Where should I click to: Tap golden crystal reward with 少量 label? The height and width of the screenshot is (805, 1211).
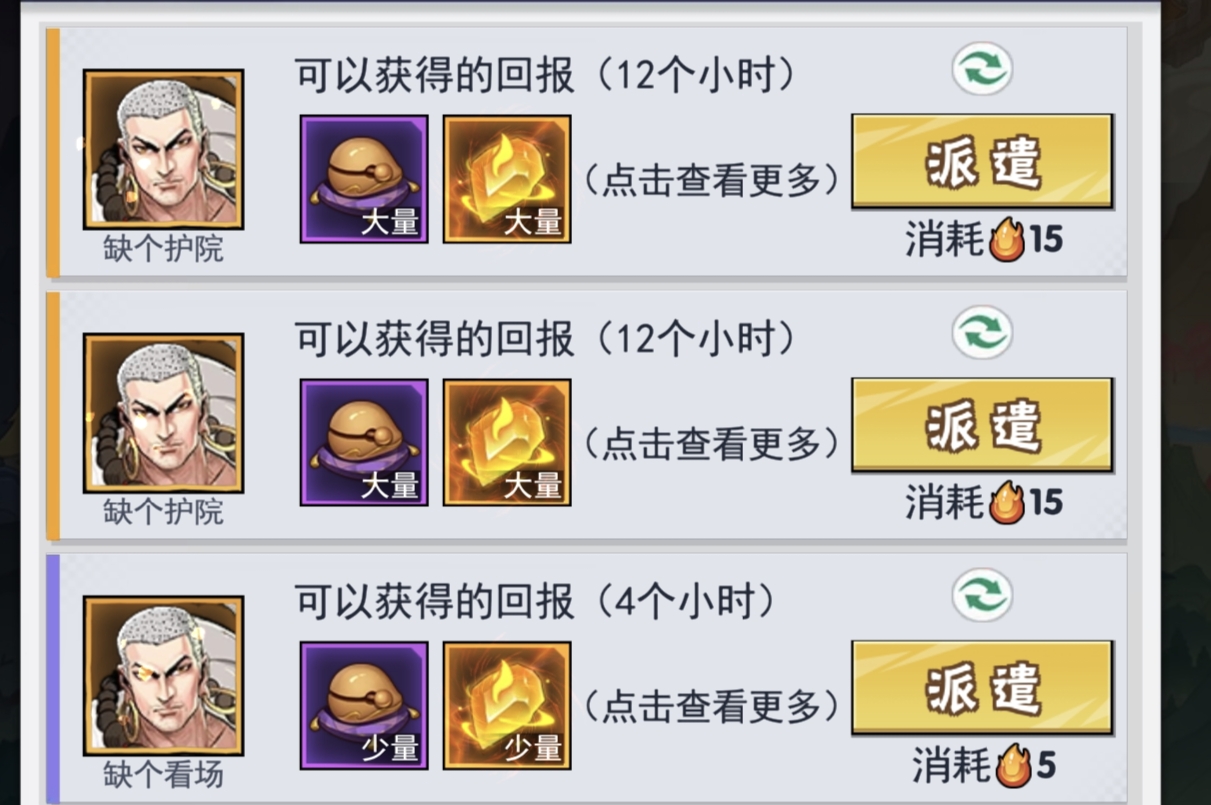pyautogui.click(x=507, y=705)
